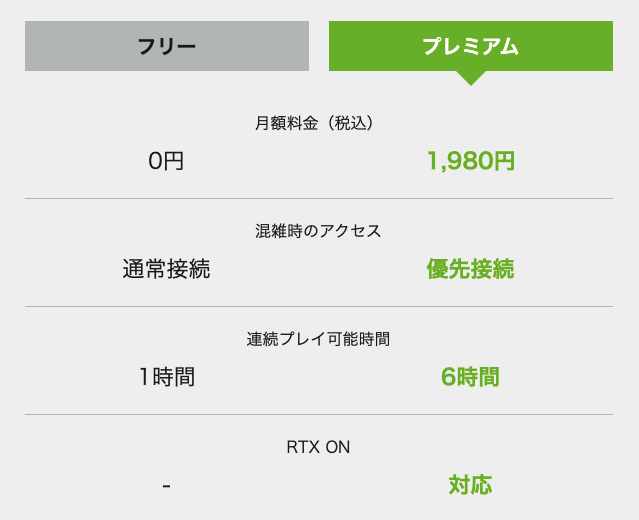Image resolution: width=639 pixels, height=520 pixels.
Task: Choose the 通常接続 value for the free plan
Action: (x=166, y=269)
